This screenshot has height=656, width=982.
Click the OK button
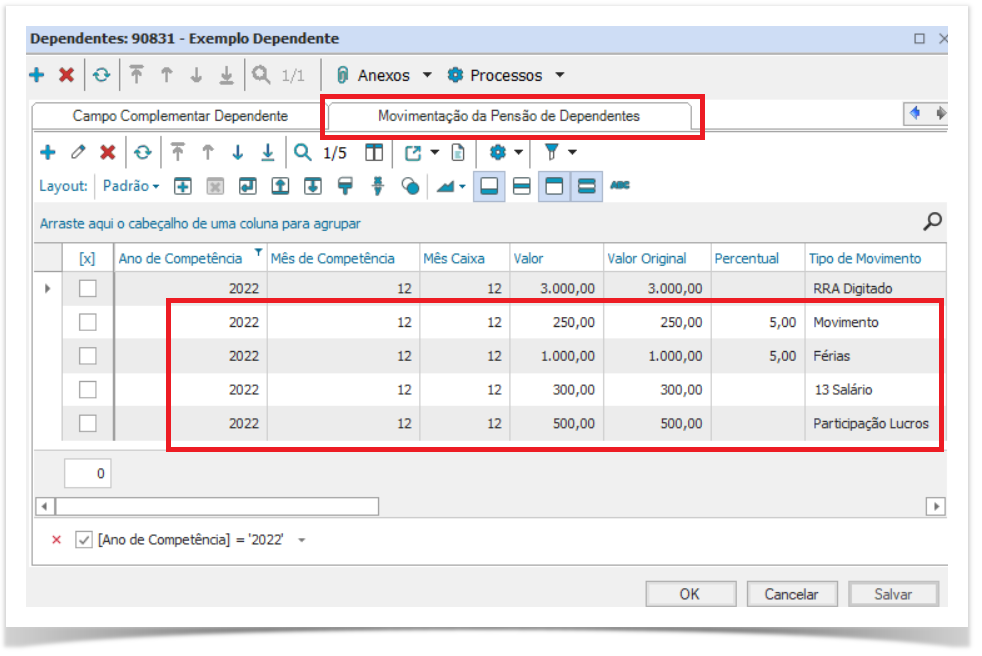point(690,594)
